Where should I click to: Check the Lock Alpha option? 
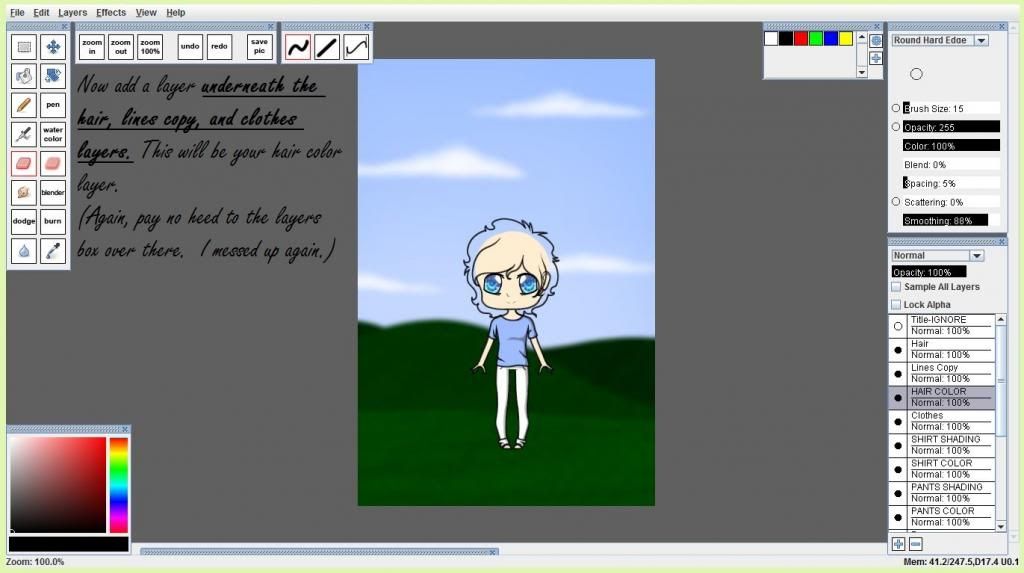896,305
